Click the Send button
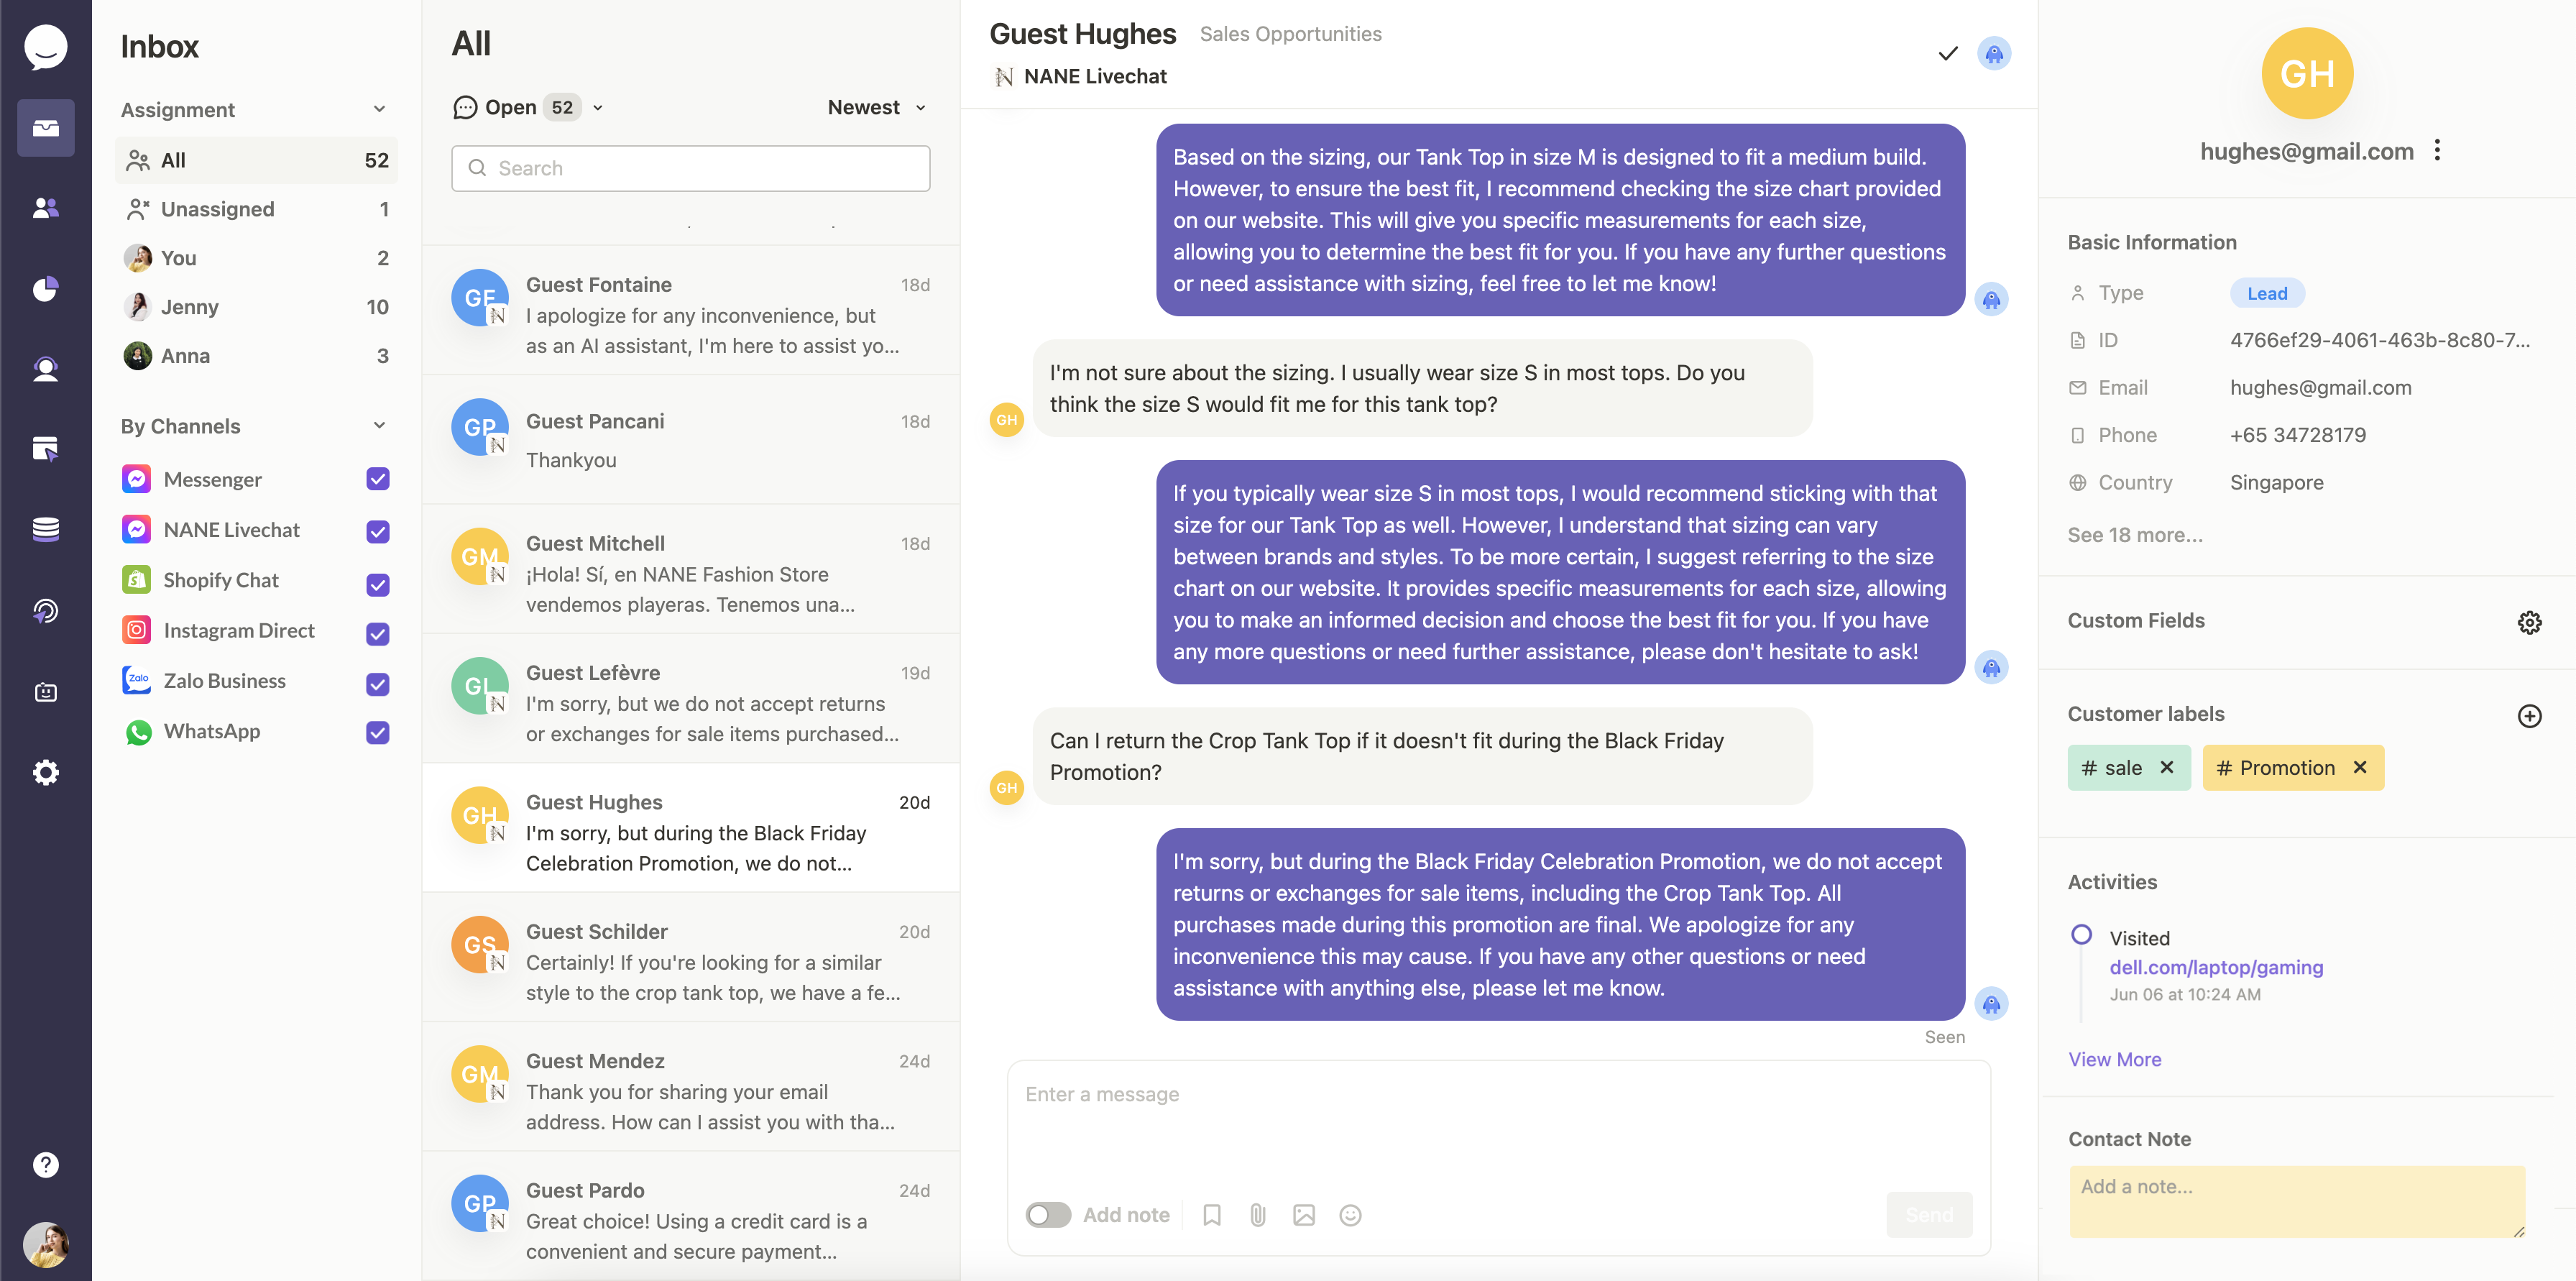2576x1281 pixels. coord(1928,1215)
